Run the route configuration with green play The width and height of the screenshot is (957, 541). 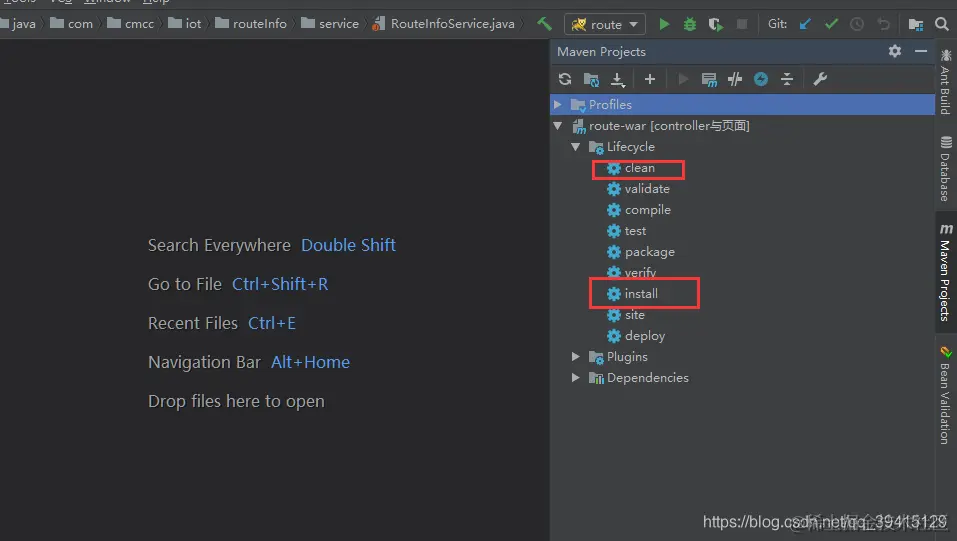point(664,24)
